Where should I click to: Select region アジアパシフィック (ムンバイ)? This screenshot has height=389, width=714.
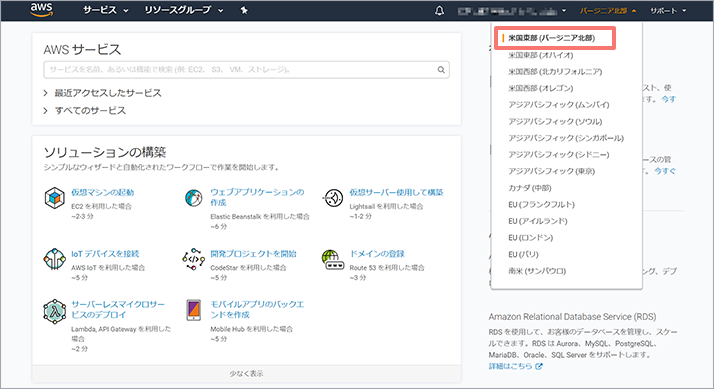click(559, 105)
